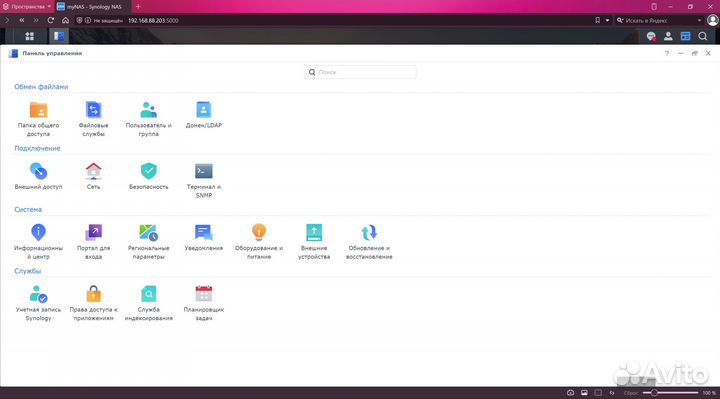Reload the browser page

click(51, 20)
